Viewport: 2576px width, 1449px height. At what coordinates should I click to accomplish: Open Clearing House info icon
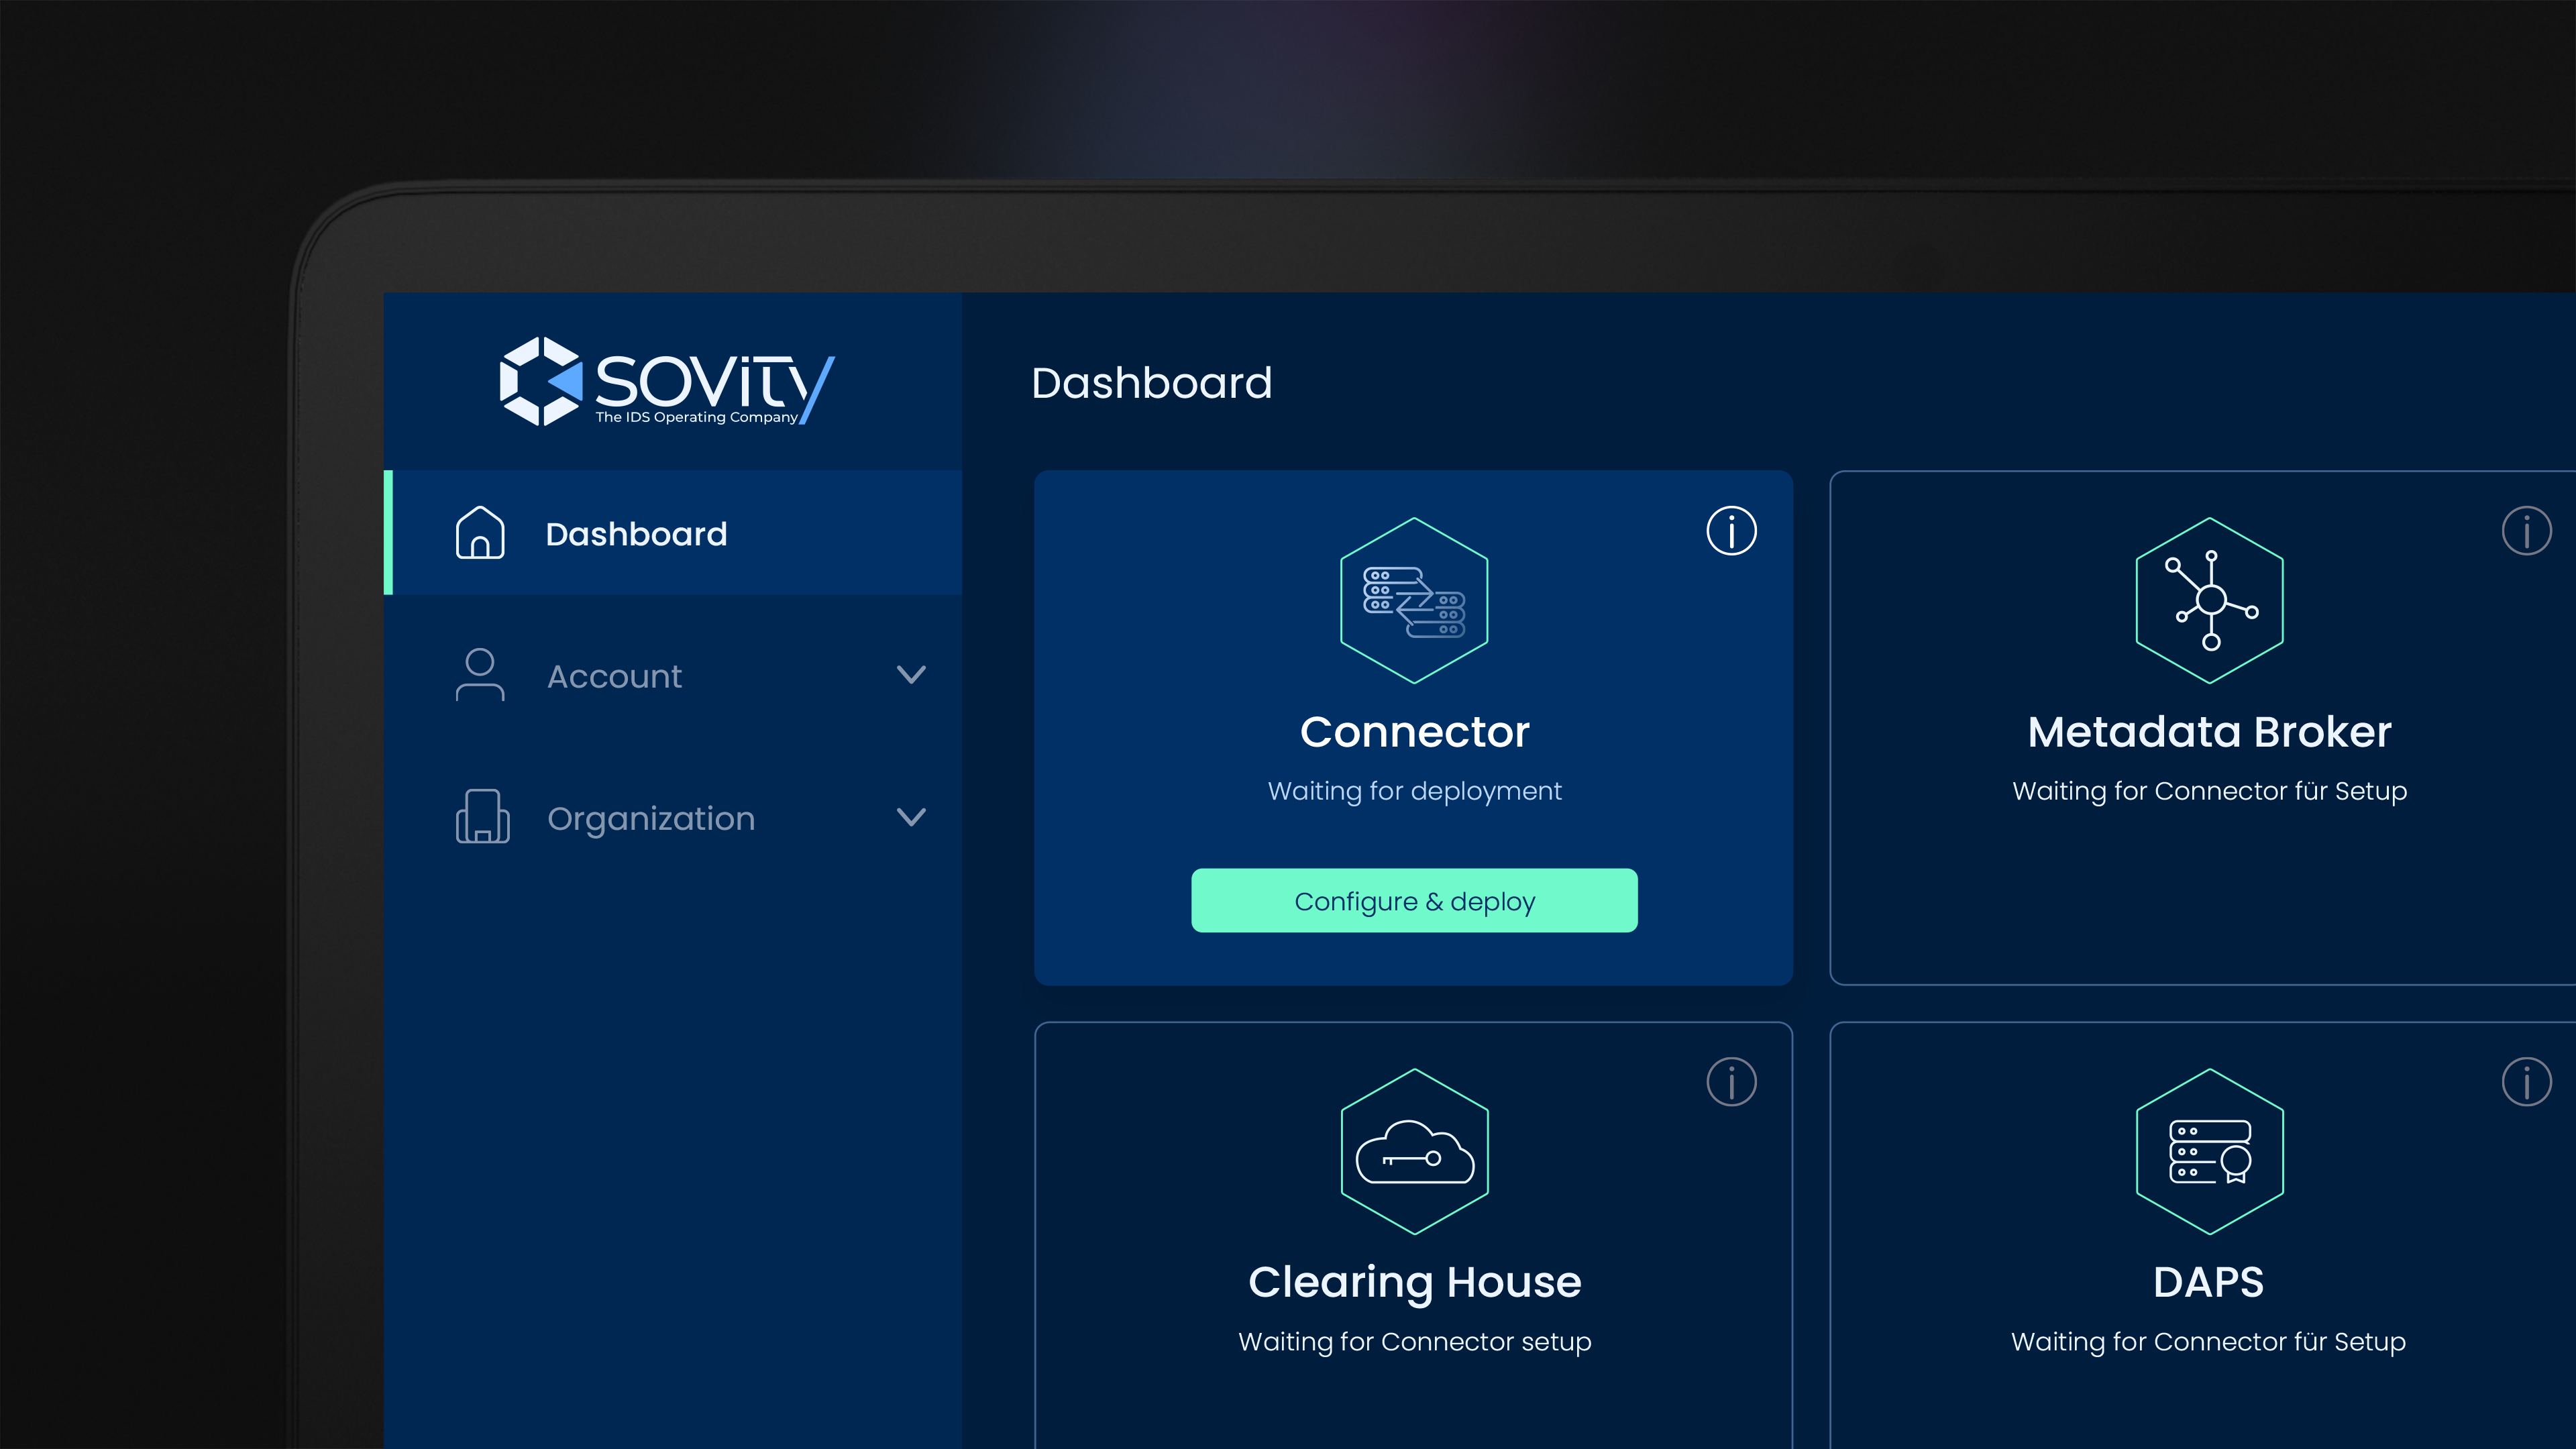[x=1731, y=1081]
